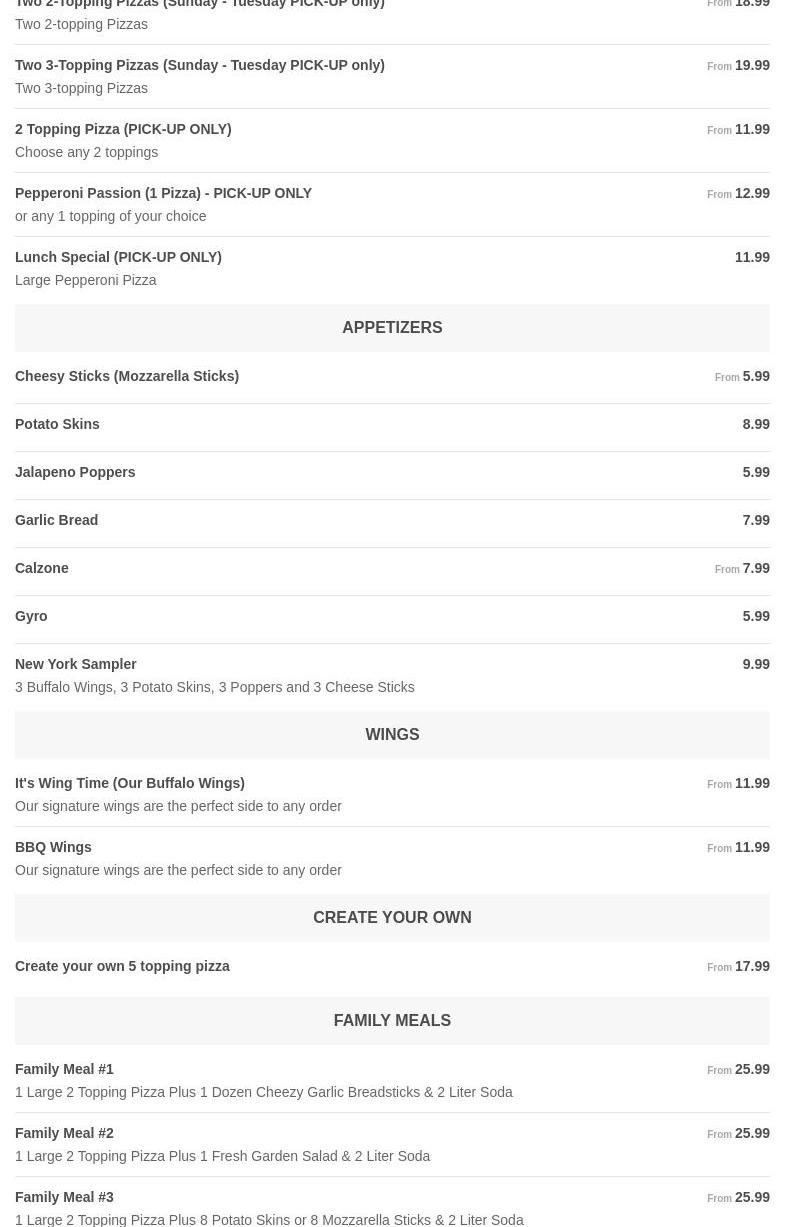Click 2 Topping Pizza (PICK-UP ONLY)
Image resolution: width=785 pixels, height=1227 pixels.
[x=123, y=129]
